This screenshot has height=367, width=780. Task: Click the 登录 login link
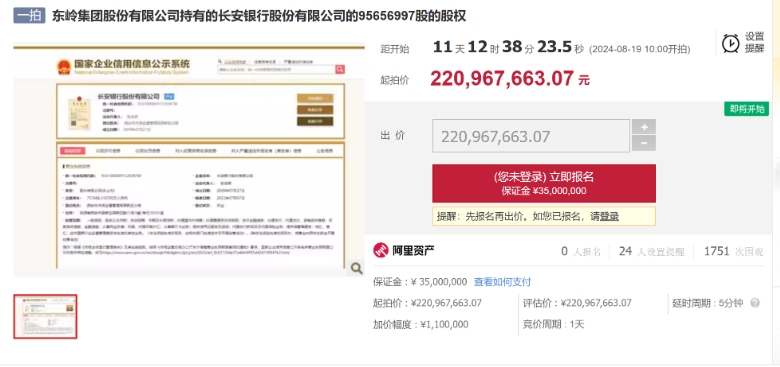click(x=609, y=216)
